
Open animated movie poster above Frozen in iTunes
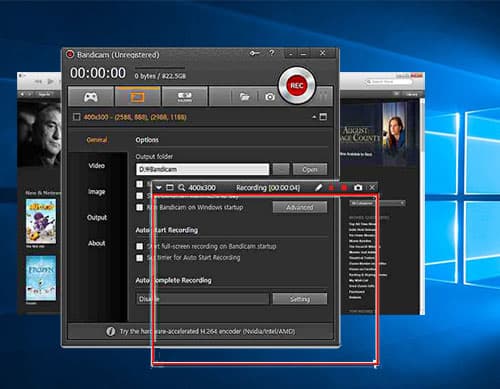(x=41, y=221)
